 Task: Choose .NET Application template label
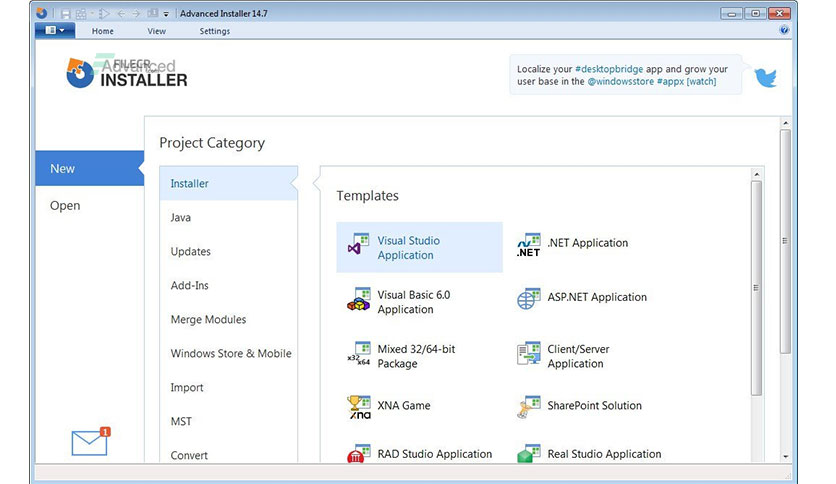point(588,243)
